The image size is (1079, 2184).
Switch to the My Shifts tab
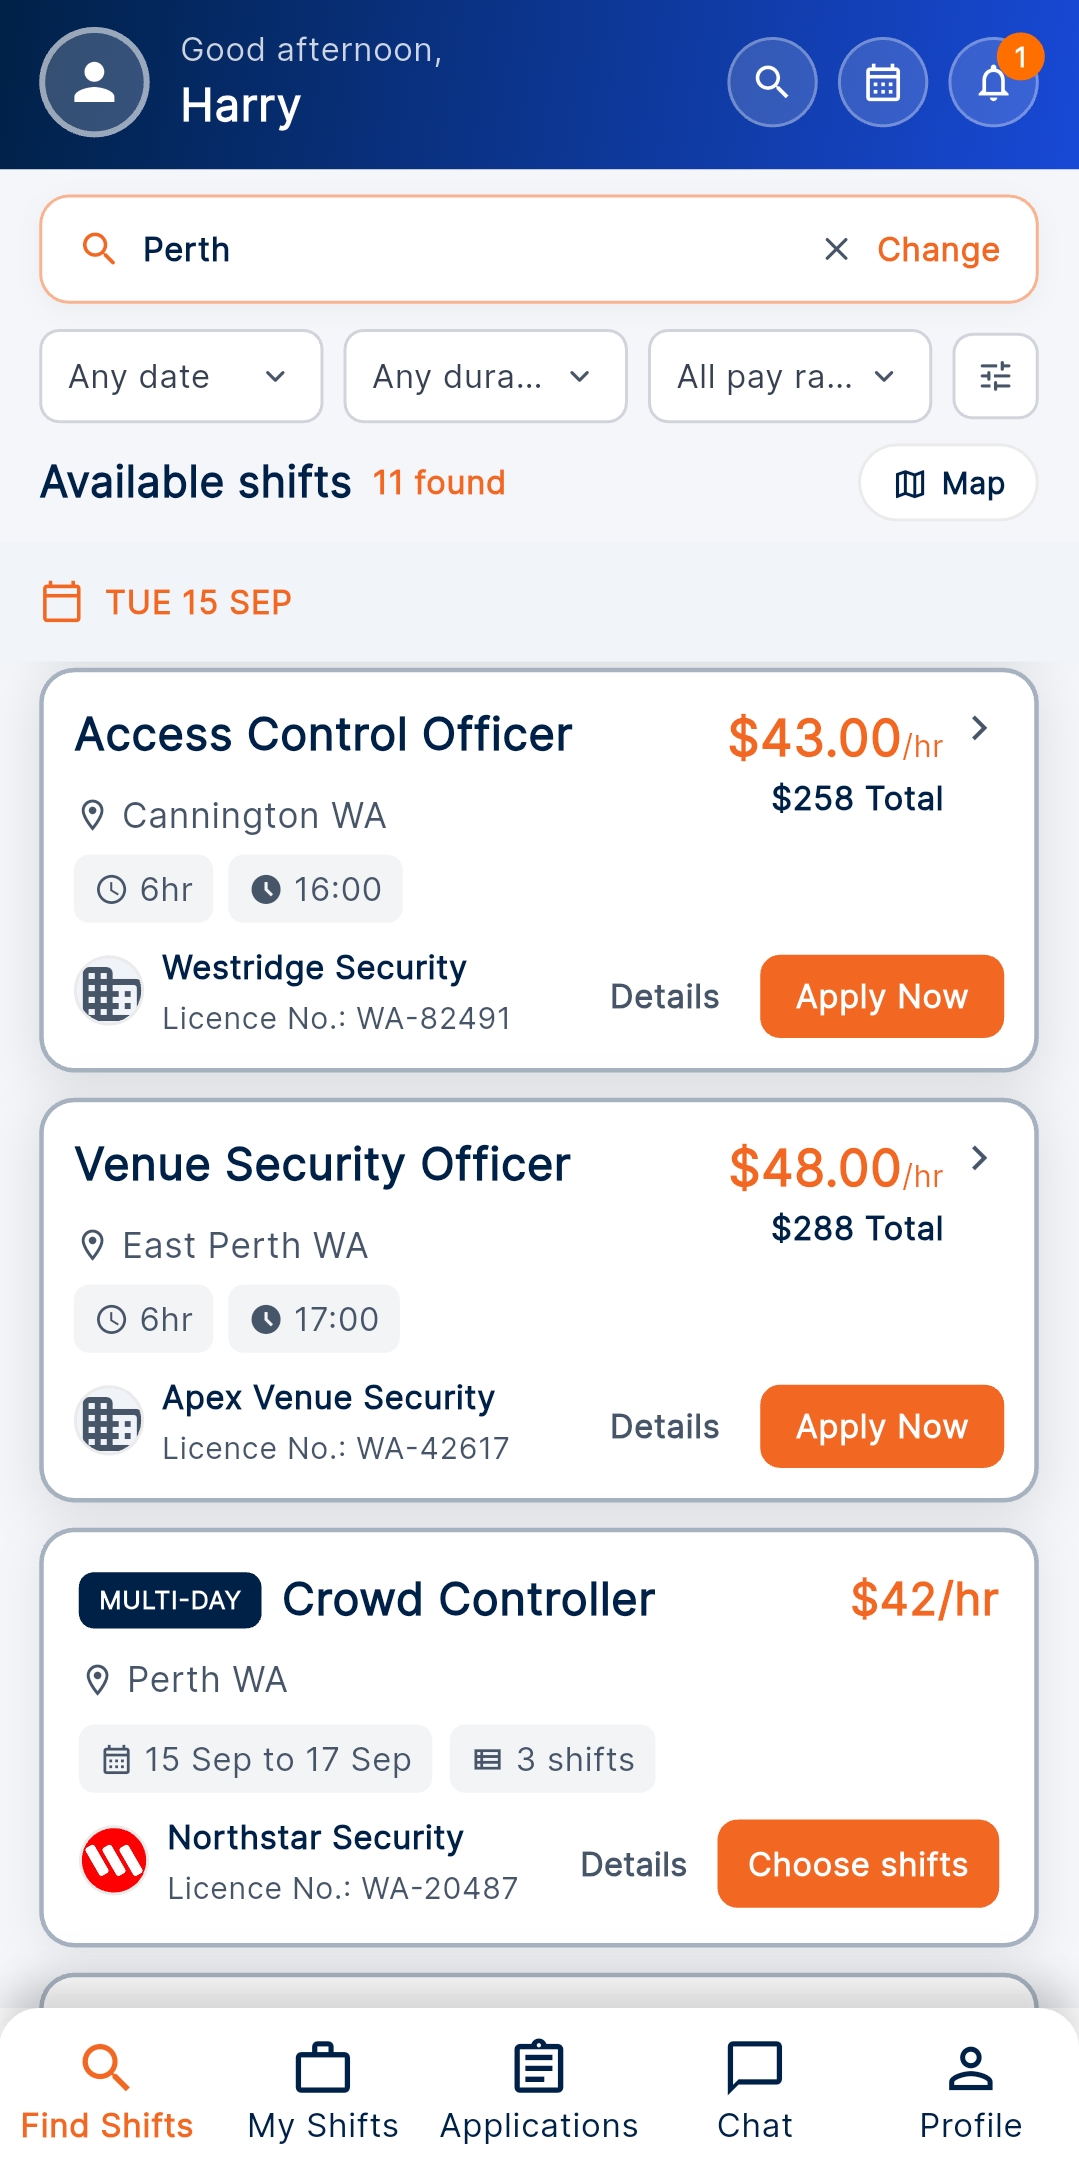[x=323, y=2092]
